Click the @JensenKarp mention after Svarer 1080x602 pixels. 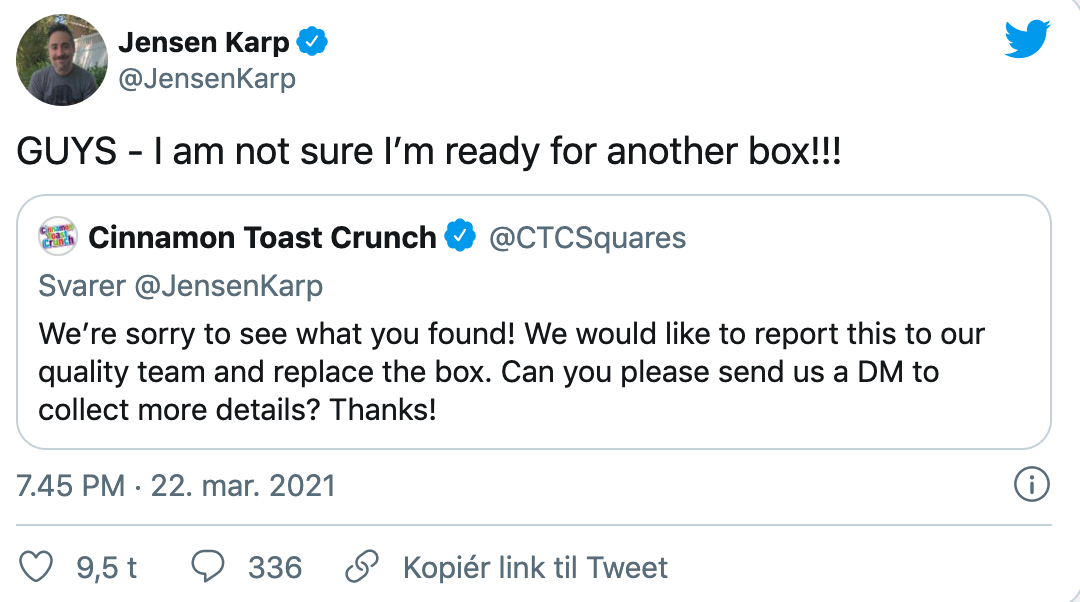click(229, 286)
